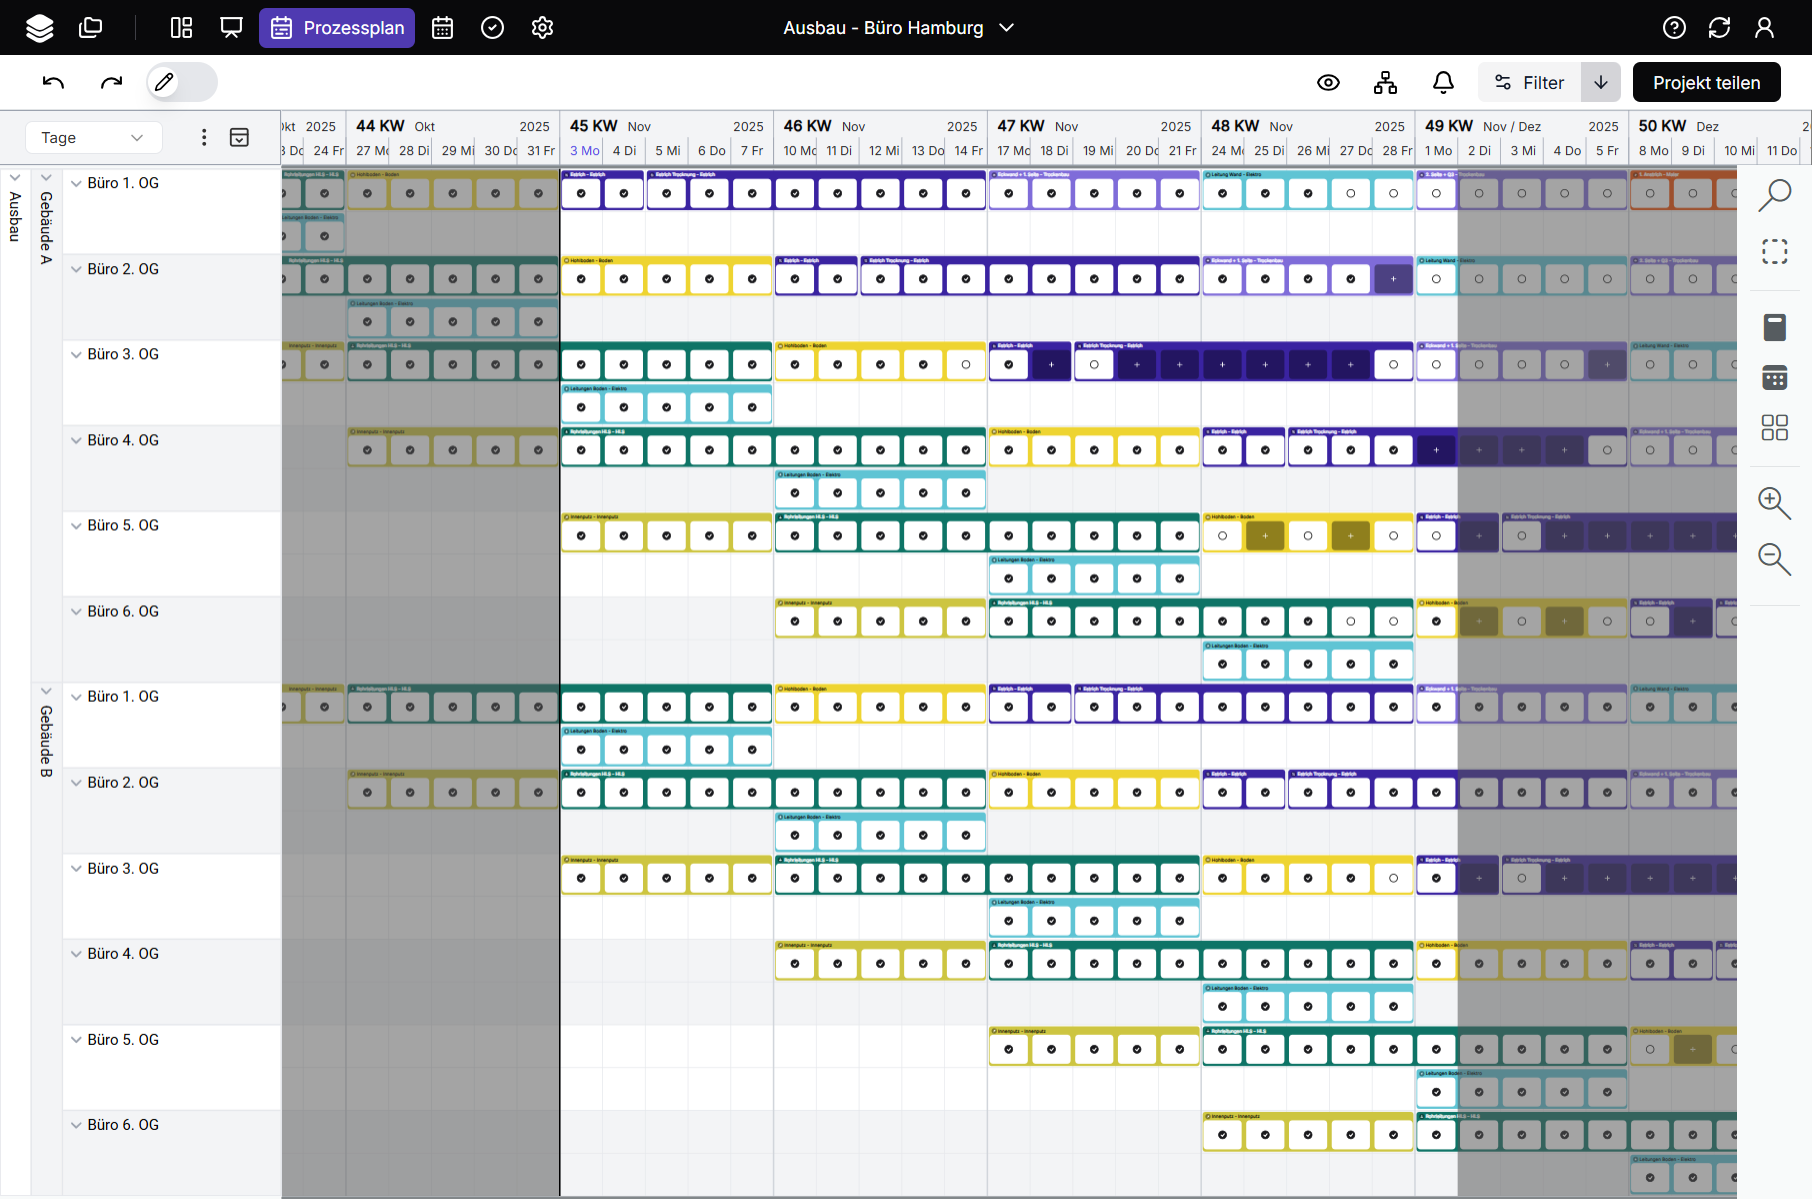
Task: Zoom in on the timeline
Action: point(1774,502)
